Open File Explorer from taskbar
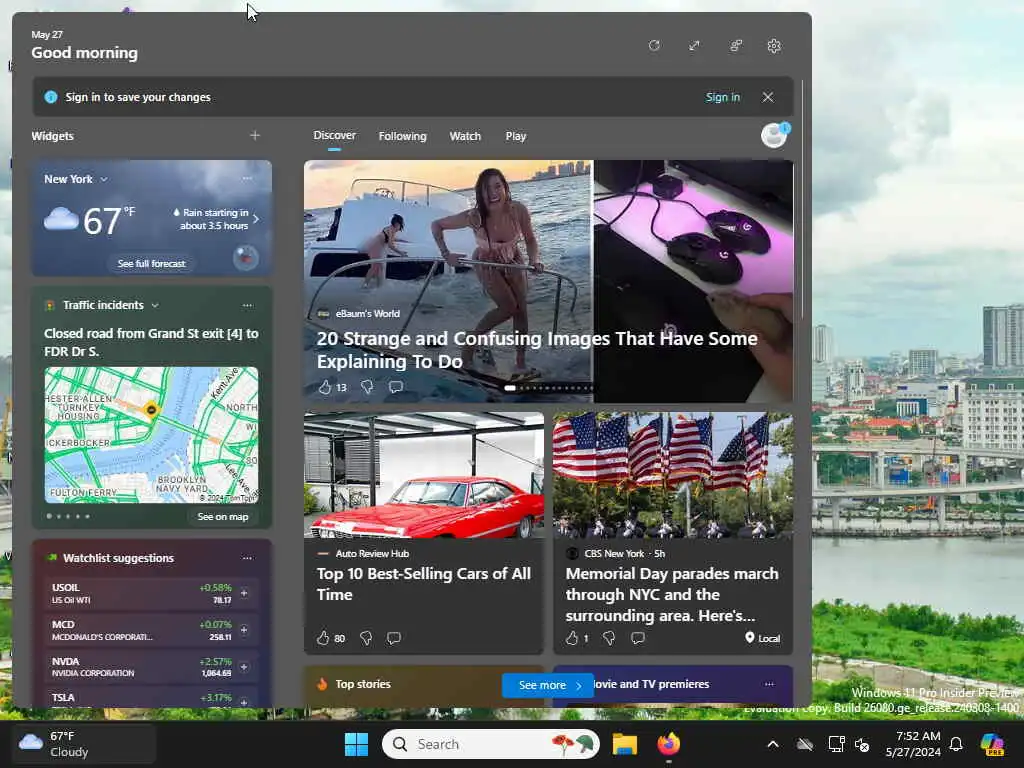 pyautogui.click(x=624, y=744)
